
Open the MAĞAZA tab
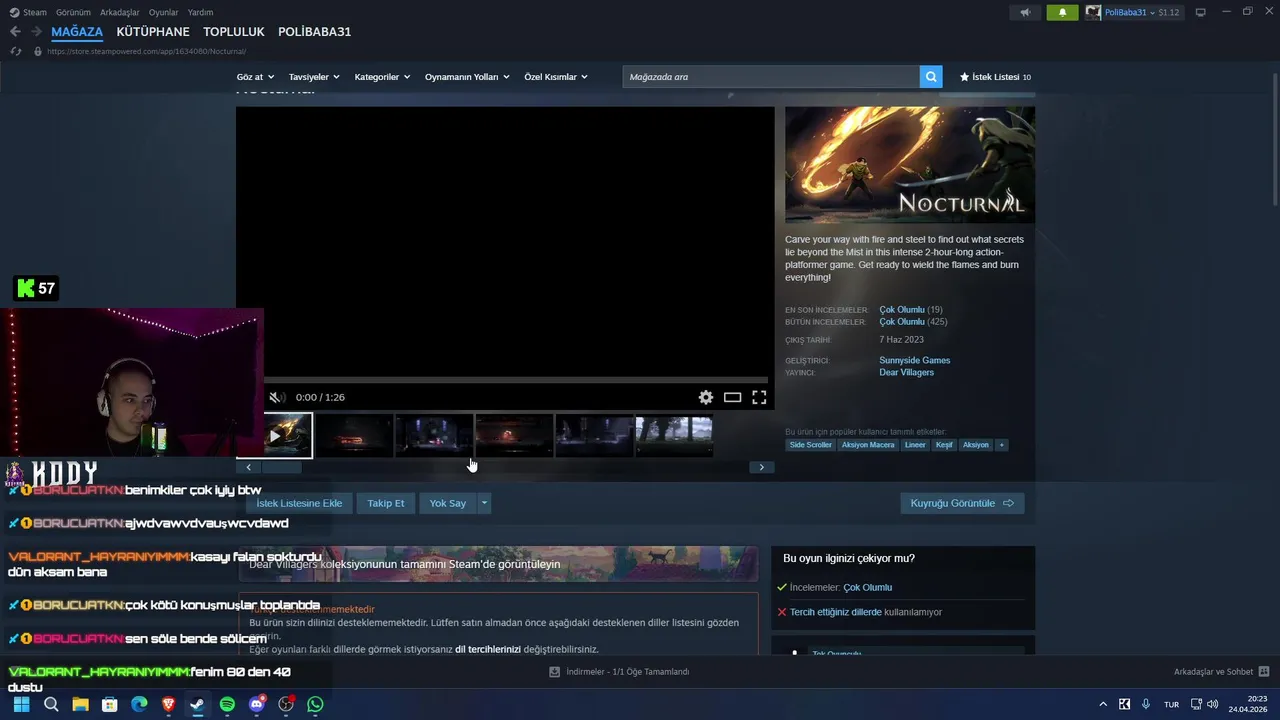click(77, 32)
